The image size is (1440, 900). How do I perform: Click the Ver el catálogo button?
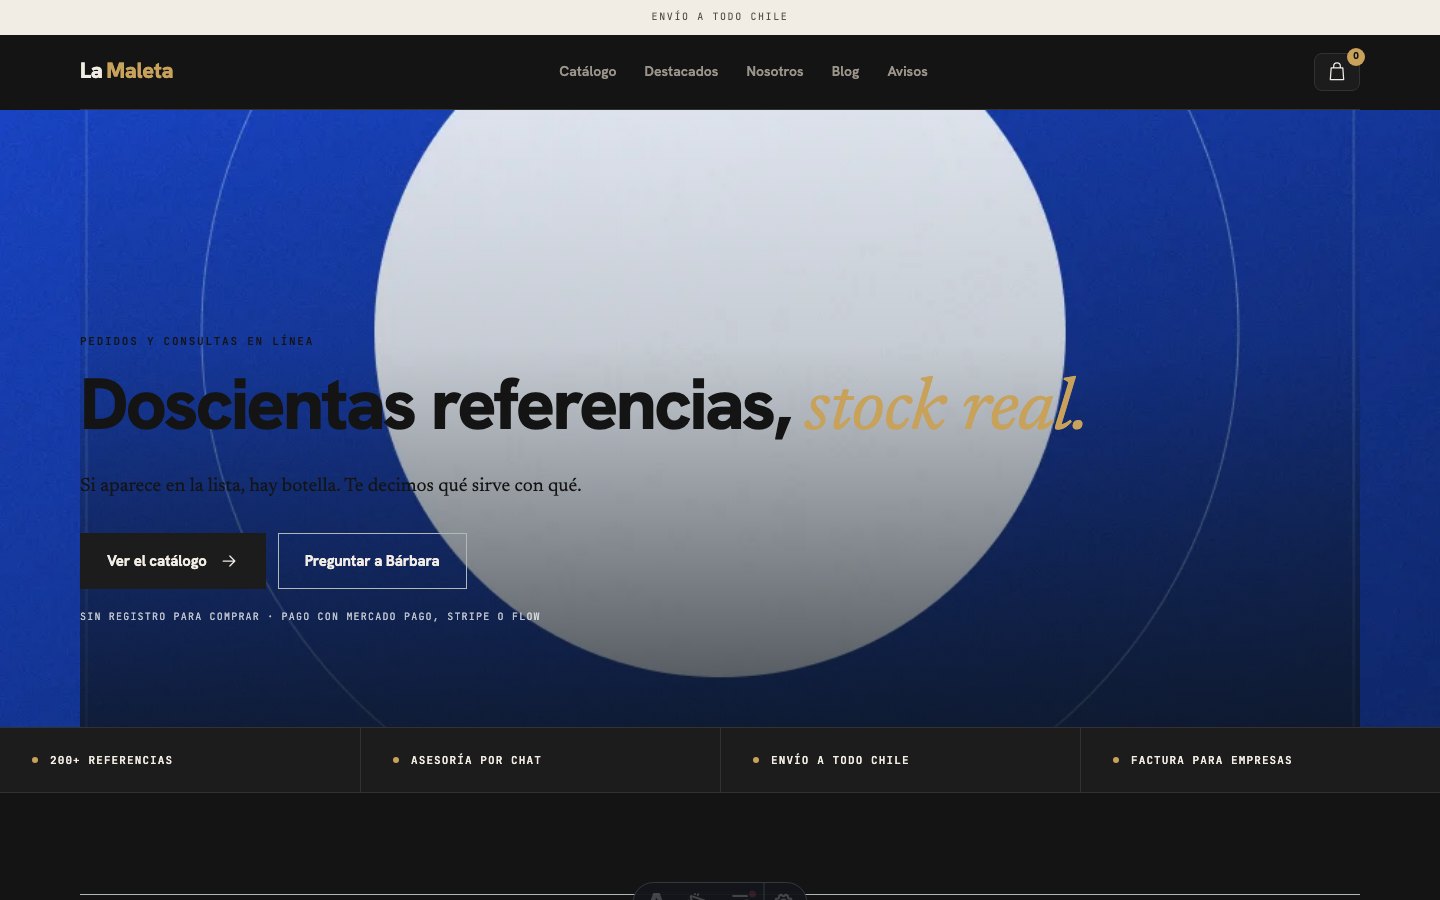[173, 561]
